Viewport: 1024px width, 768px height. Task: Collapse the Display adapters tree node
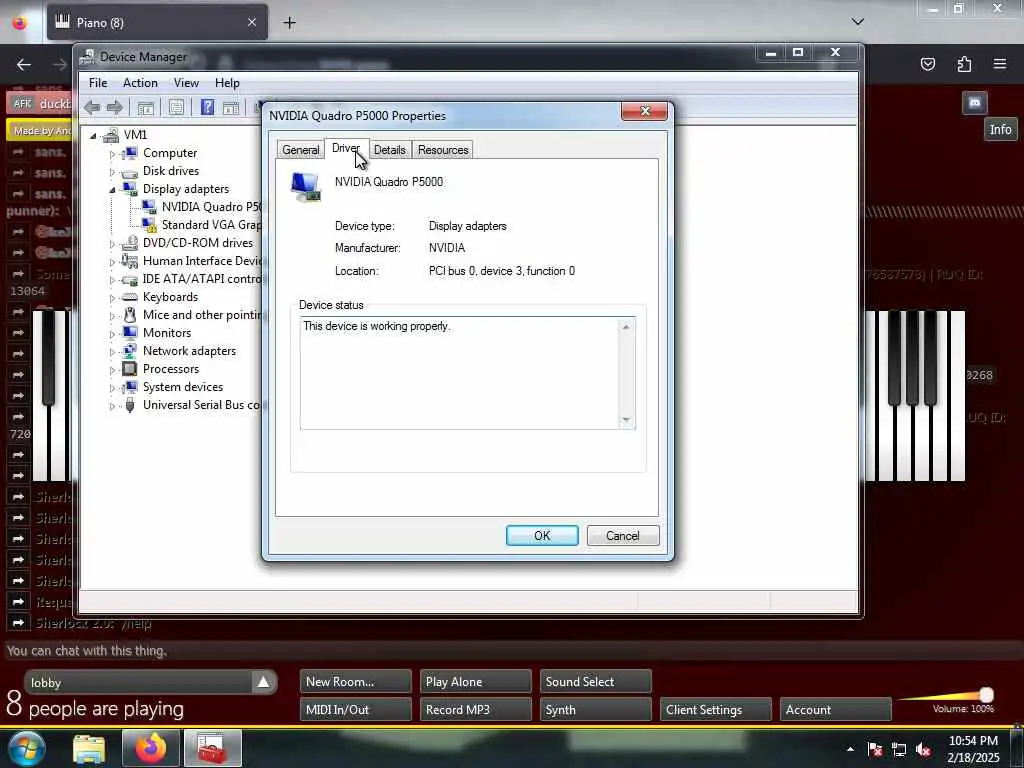pyautogui.click(x=112, y=190)
